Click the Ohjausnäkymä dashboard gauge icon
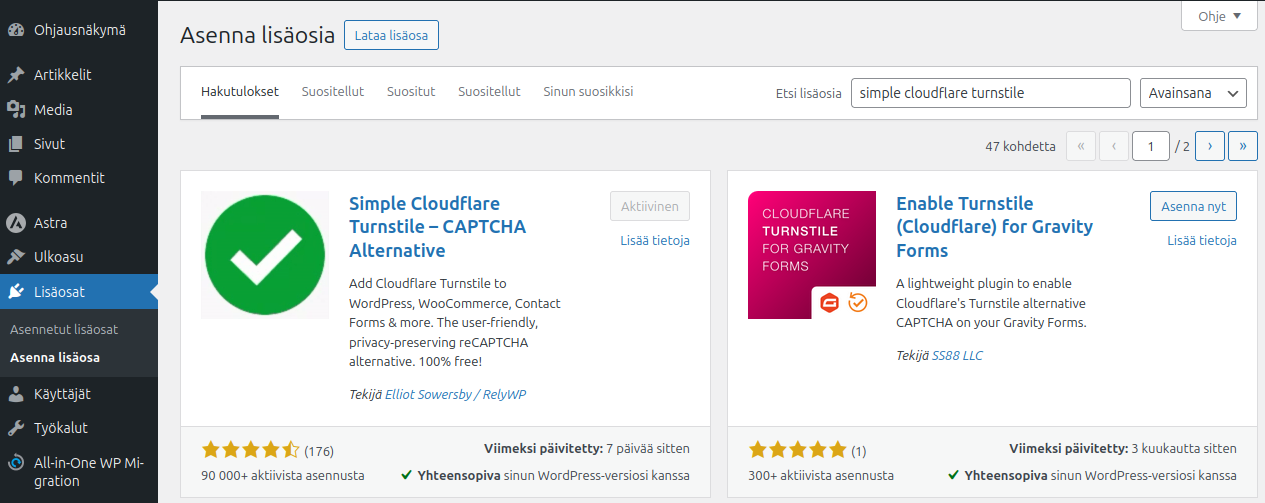1265x503 pixels. click(15, 30)
